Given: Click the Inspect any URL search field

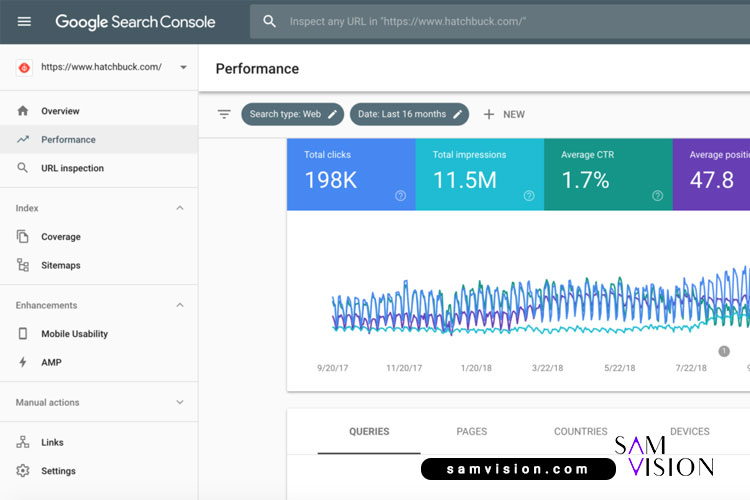Looking at the screenshot, I should (500, 22).
